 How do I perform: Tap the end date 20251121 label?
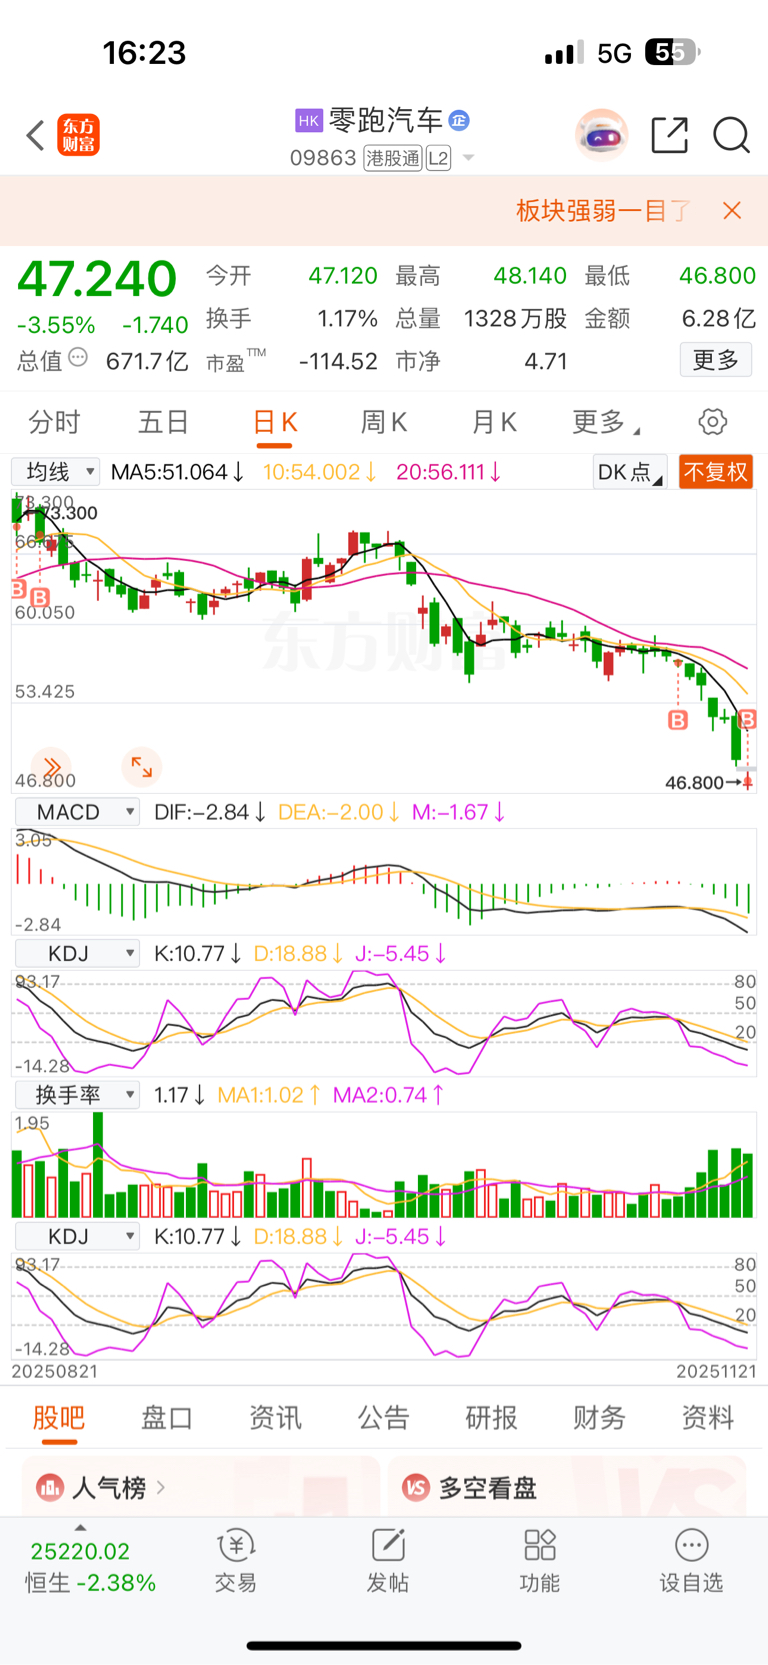[716, 1372]
